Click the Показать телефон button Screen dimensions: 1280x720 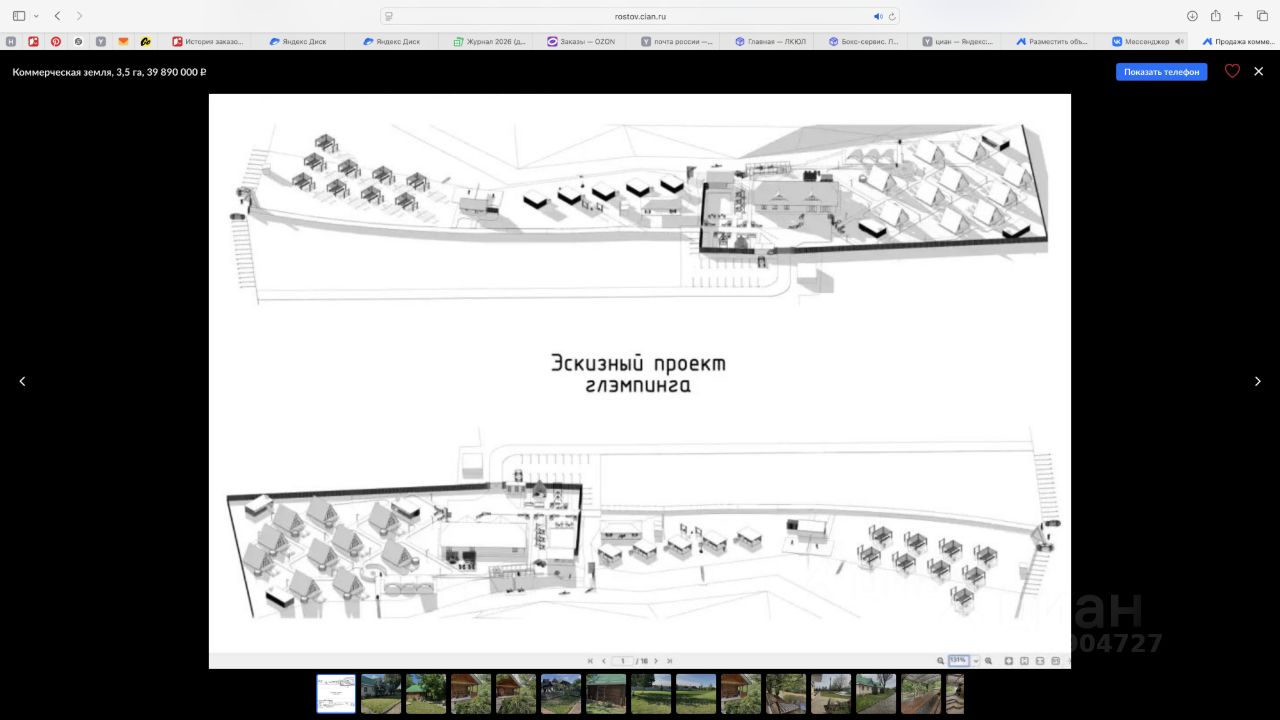click(1161, 72)
